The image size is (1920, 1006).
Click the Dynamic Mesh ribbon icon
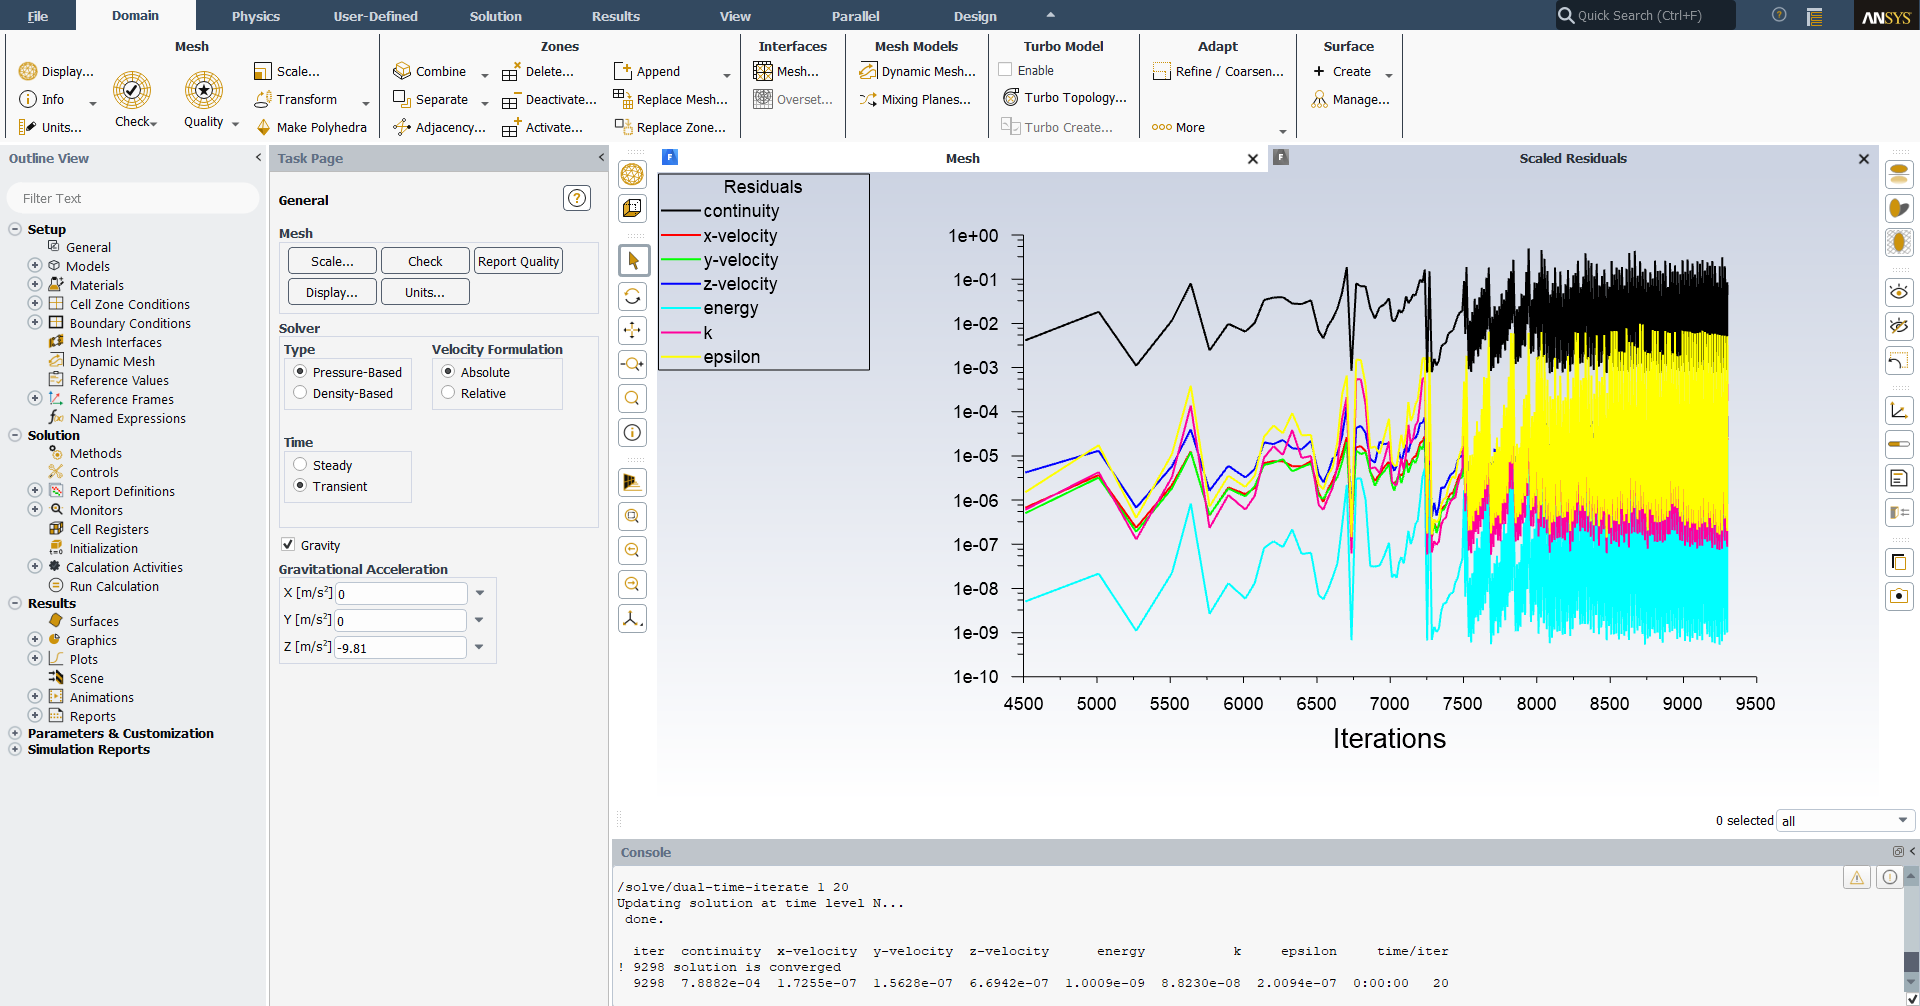868,72
